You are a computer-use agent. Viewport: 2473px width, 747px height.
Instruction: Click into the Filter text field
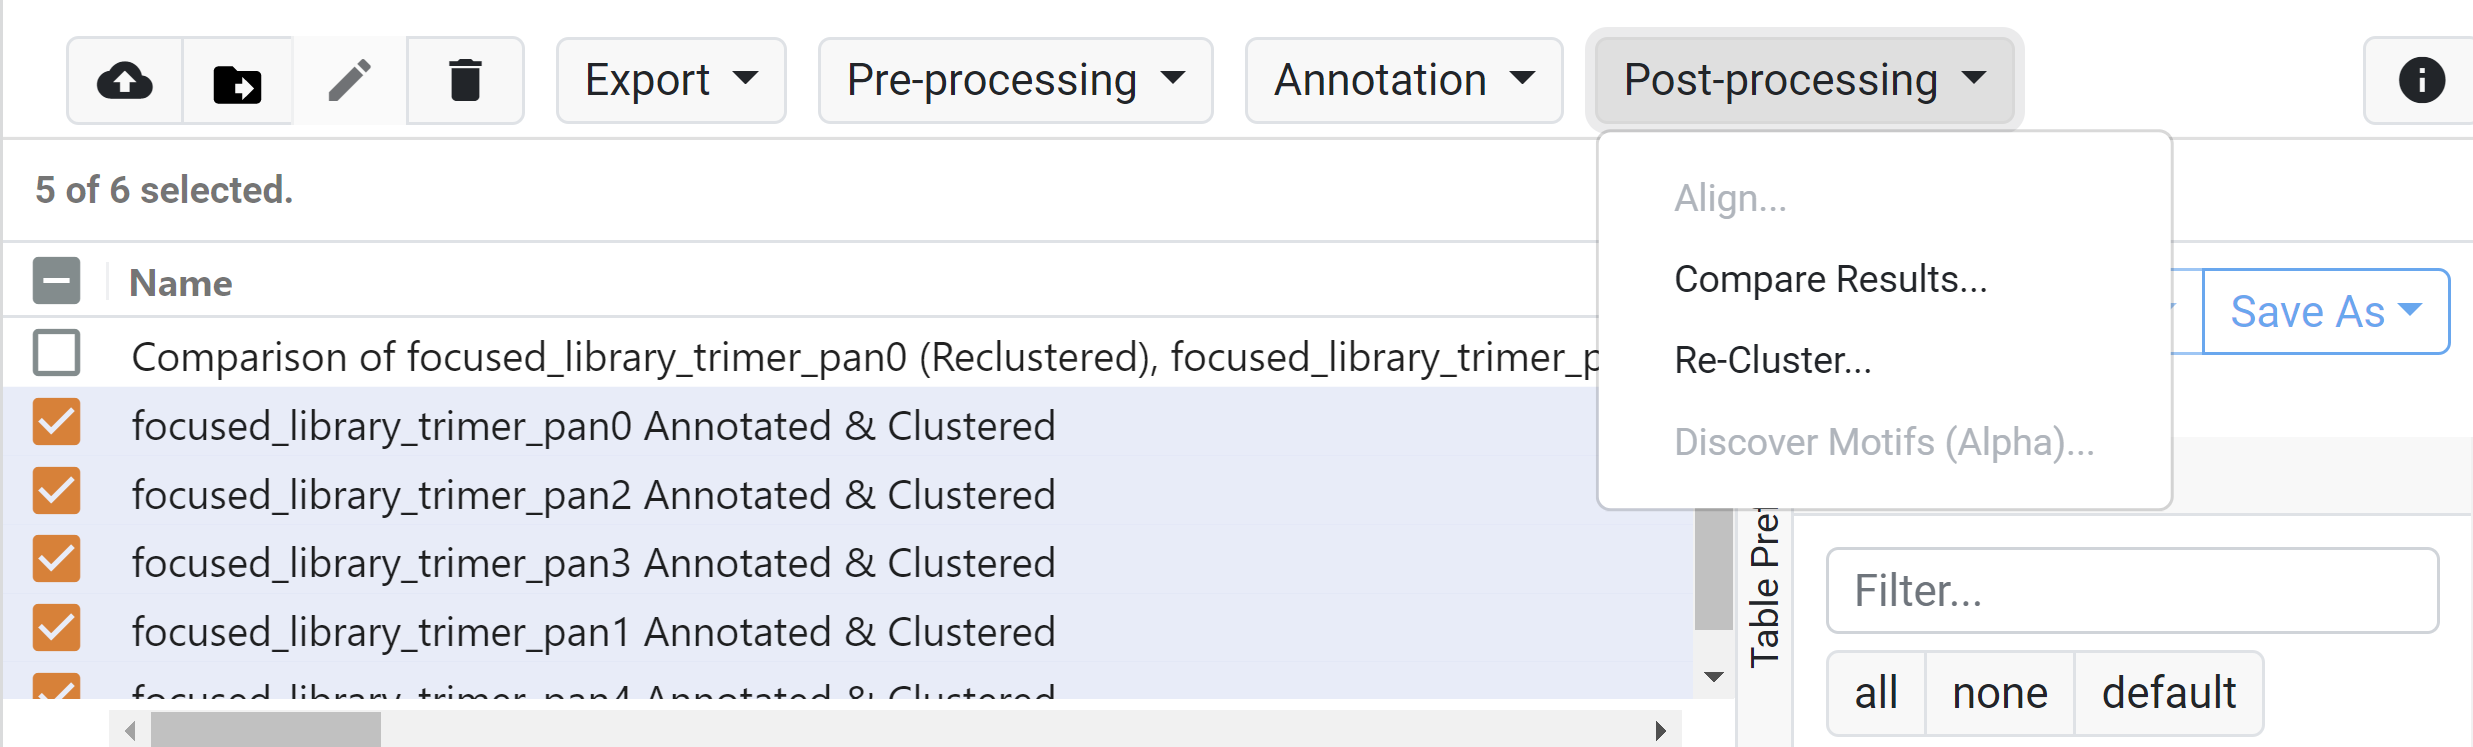(2132, 591)
